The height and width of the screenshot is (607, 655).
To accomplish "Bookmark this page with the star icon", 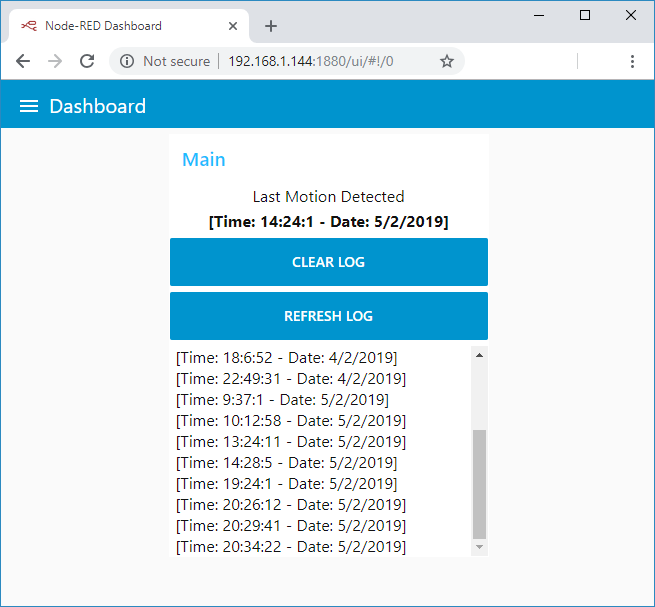I will (x=447, y=61).
